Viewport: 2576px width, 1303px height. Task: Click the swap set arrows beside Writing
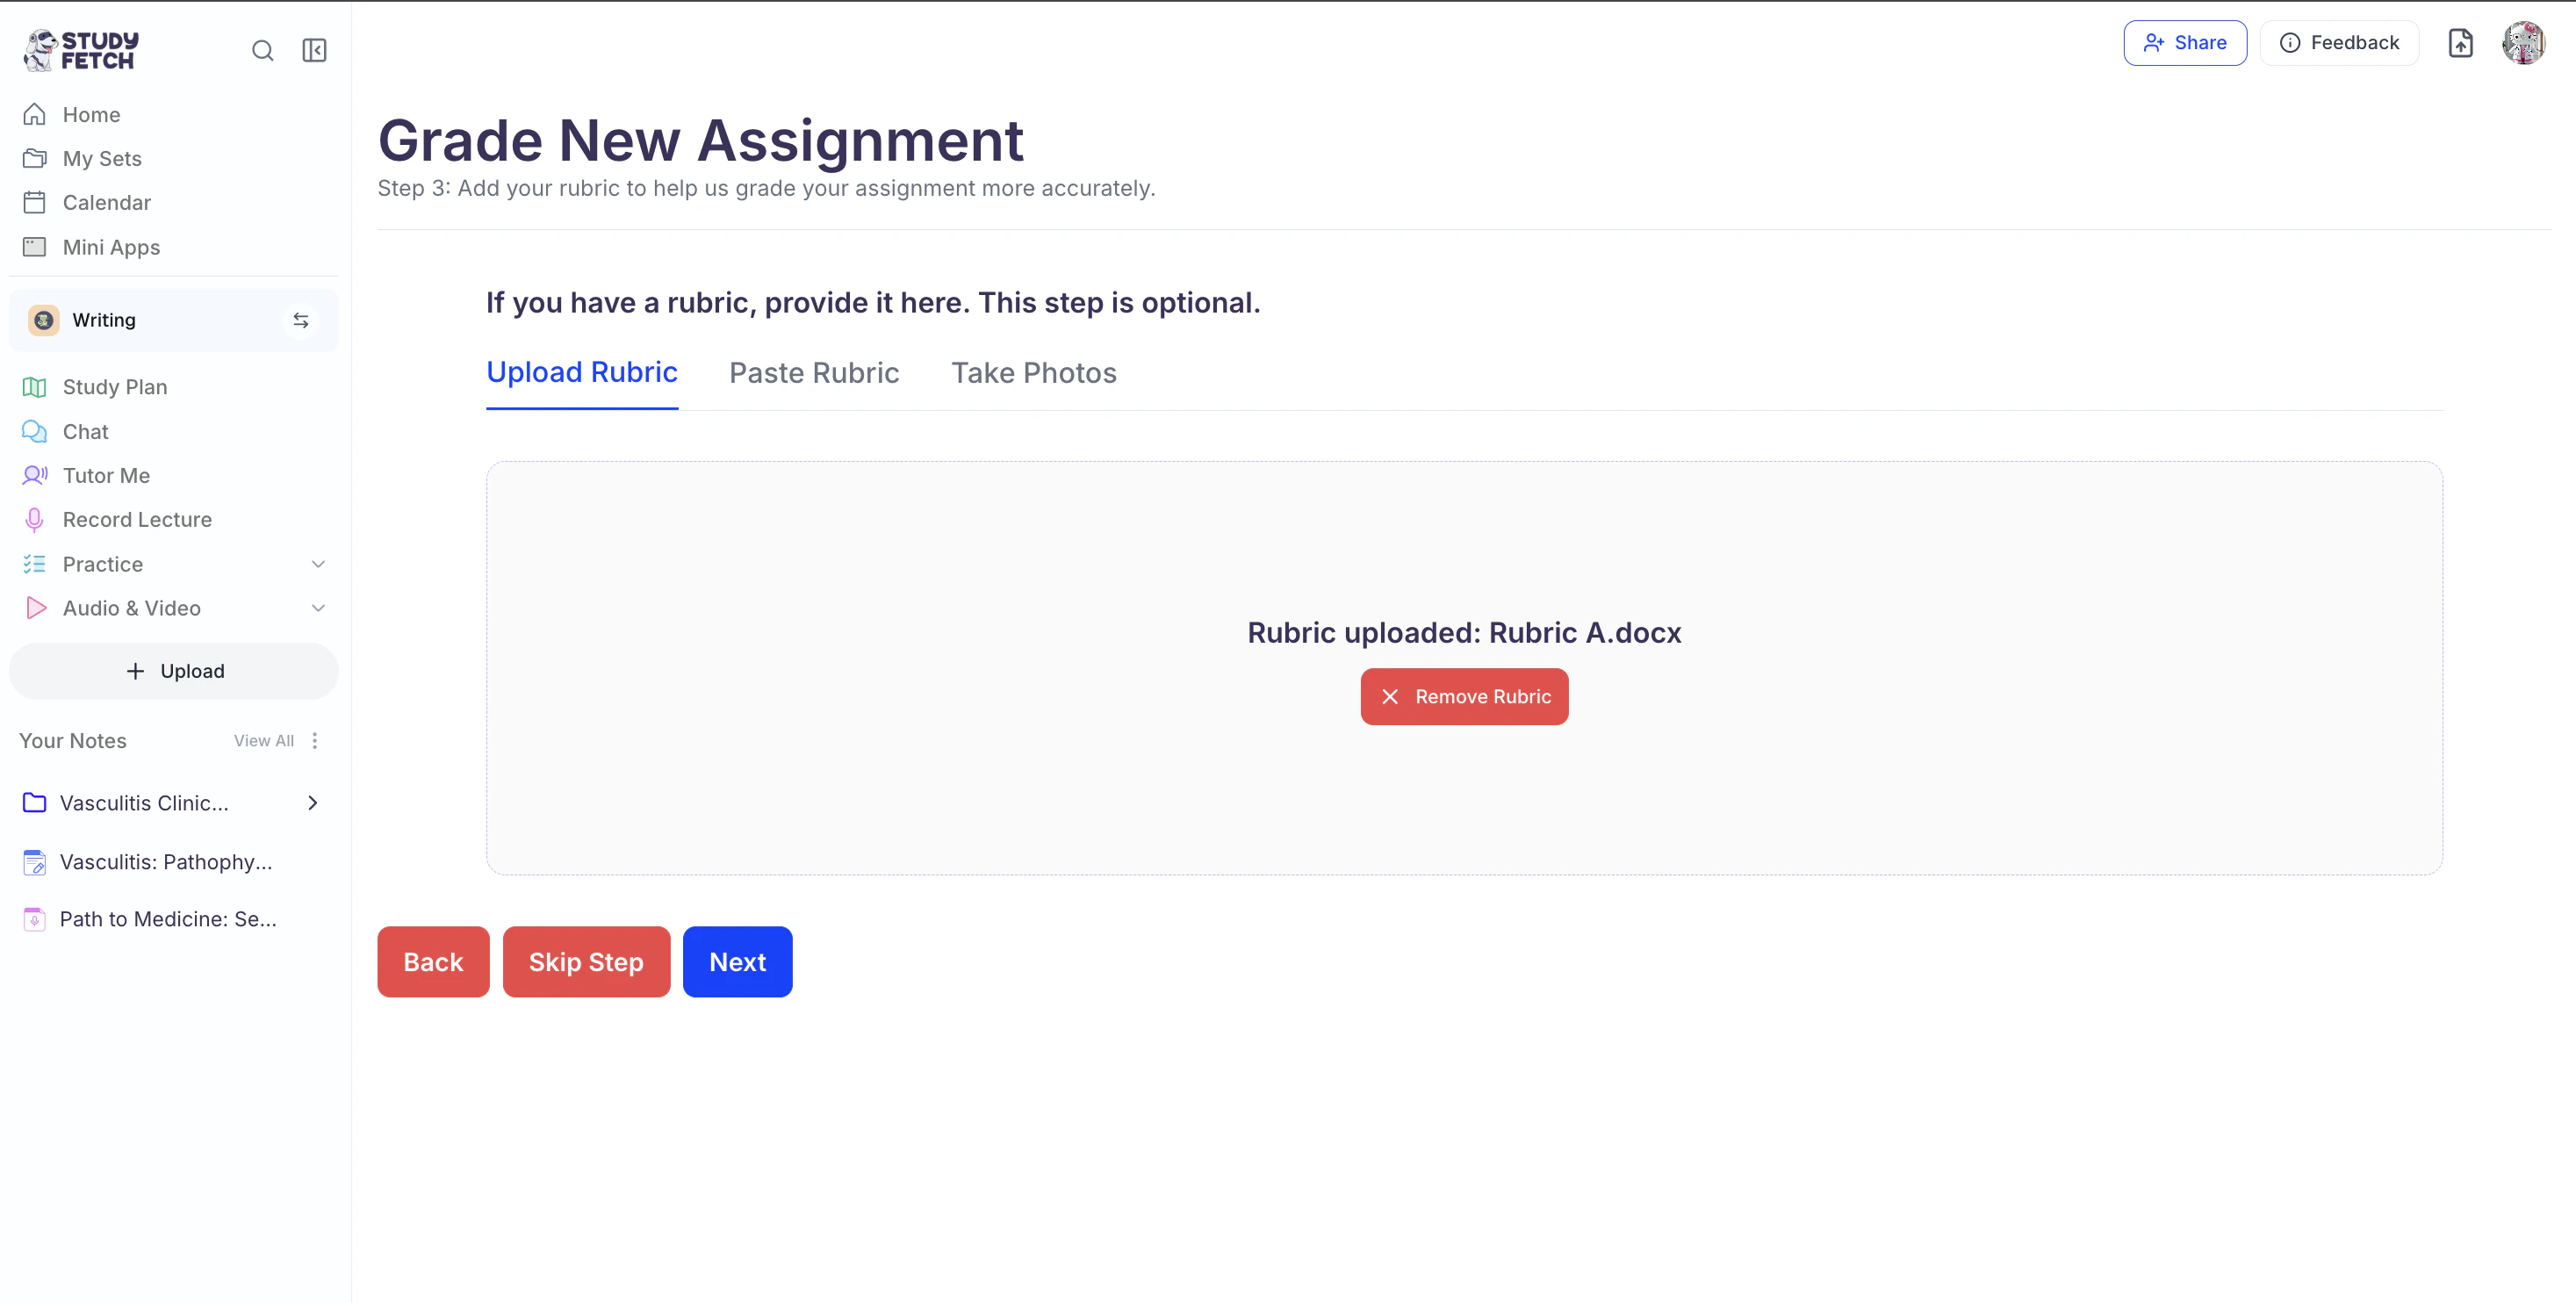tap(300, 320)
